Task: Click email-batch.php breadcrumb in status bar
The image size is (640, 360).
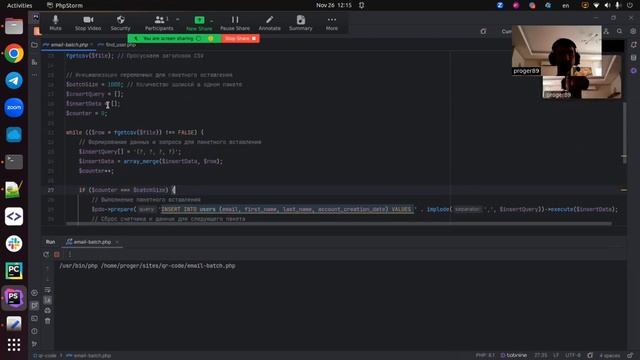Action: (x=89, y=356)
